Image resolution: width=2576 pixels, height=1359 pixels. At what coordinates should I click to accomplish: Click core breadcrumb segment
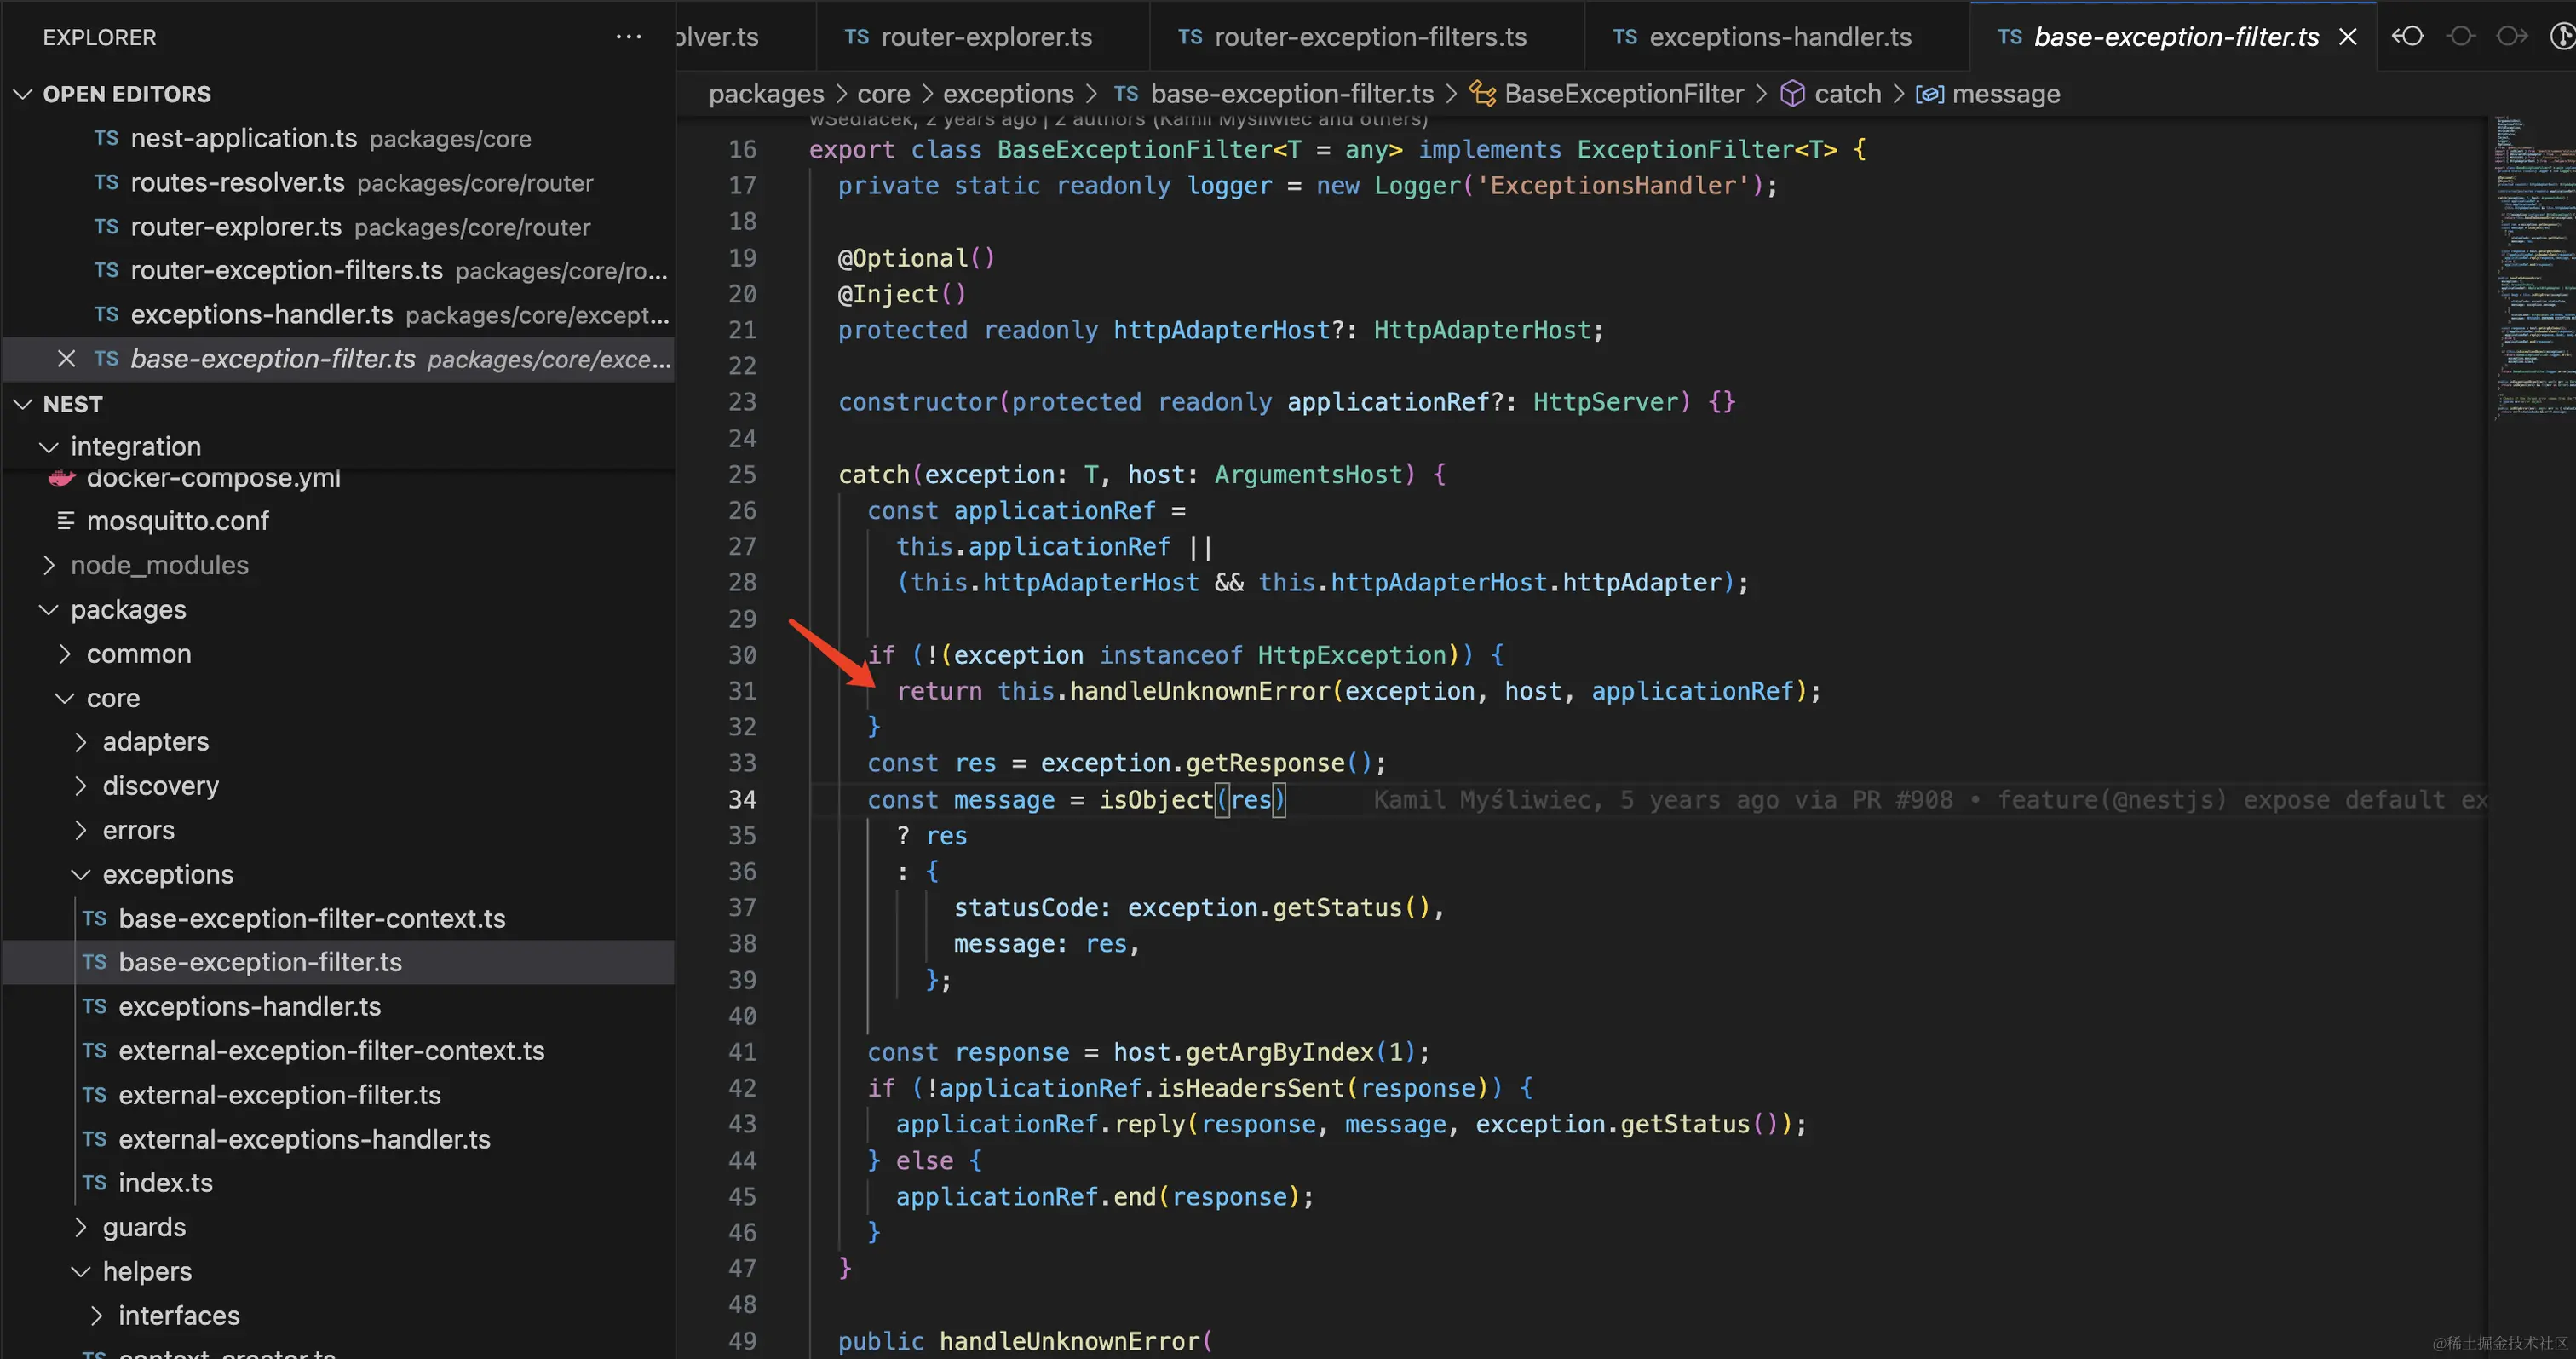point(884,93)
